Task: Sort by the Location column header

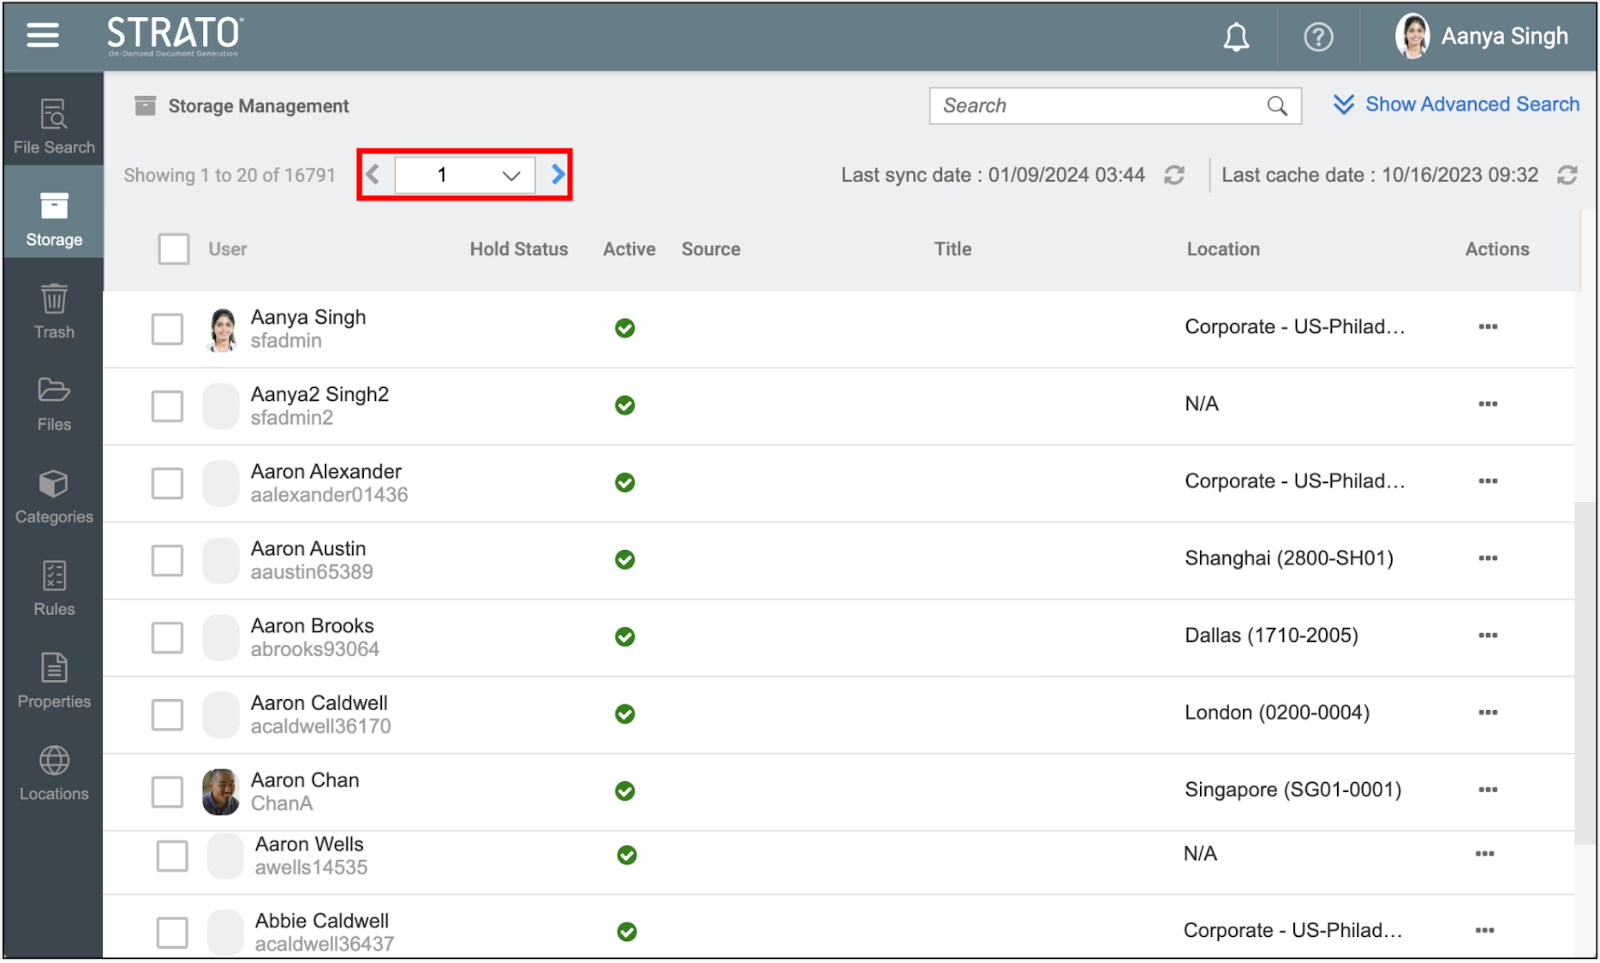Action: (1222, 250)
